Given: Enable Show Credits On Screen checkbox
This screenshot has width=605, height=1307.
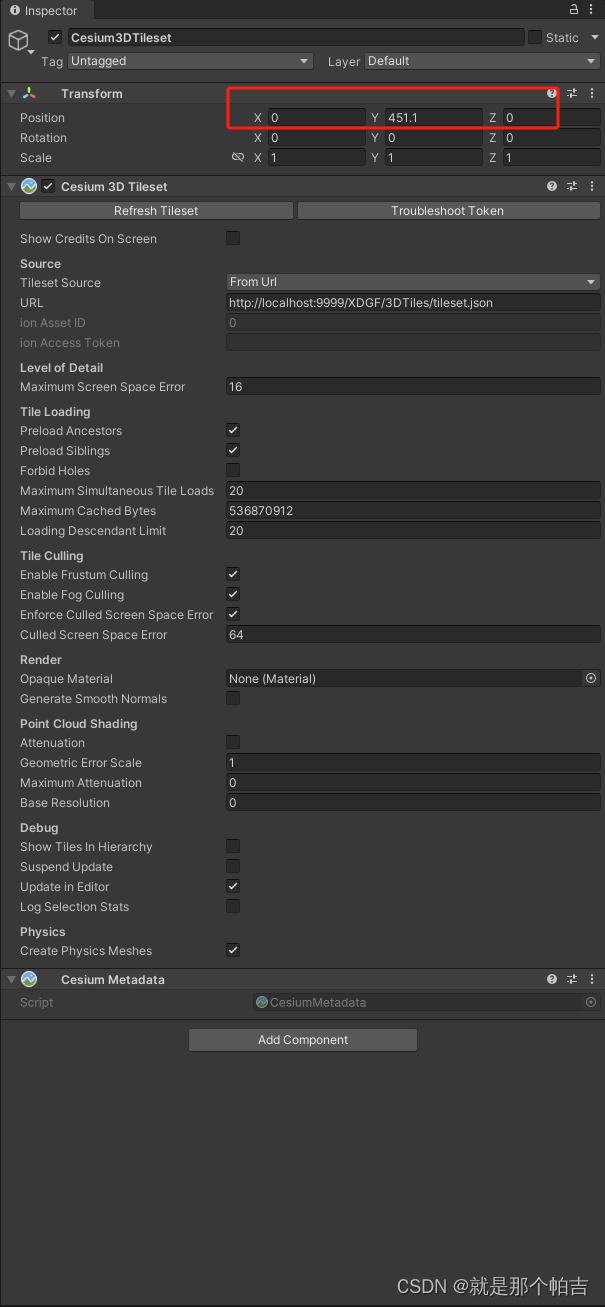Looking at the screenshot, I should point(233,238).
